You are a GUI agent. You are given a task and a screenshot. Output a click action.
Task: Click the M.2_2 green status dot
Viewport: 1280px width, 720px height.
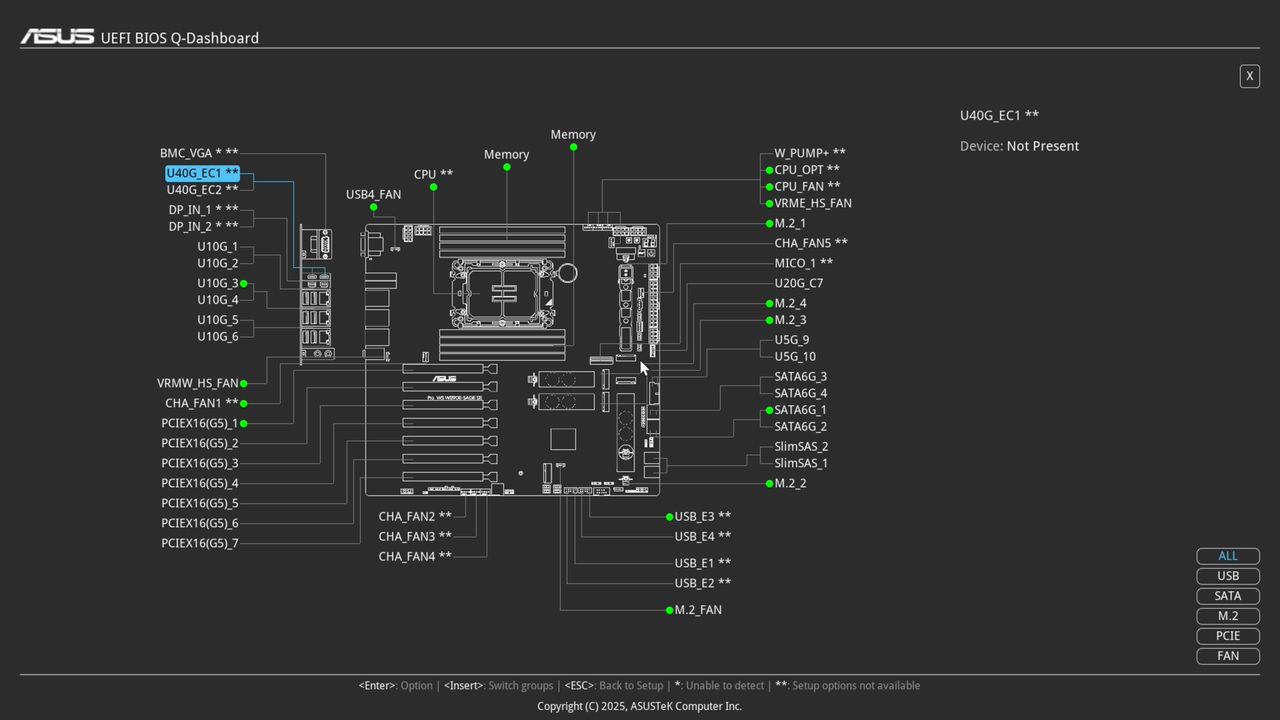(768, 483)
